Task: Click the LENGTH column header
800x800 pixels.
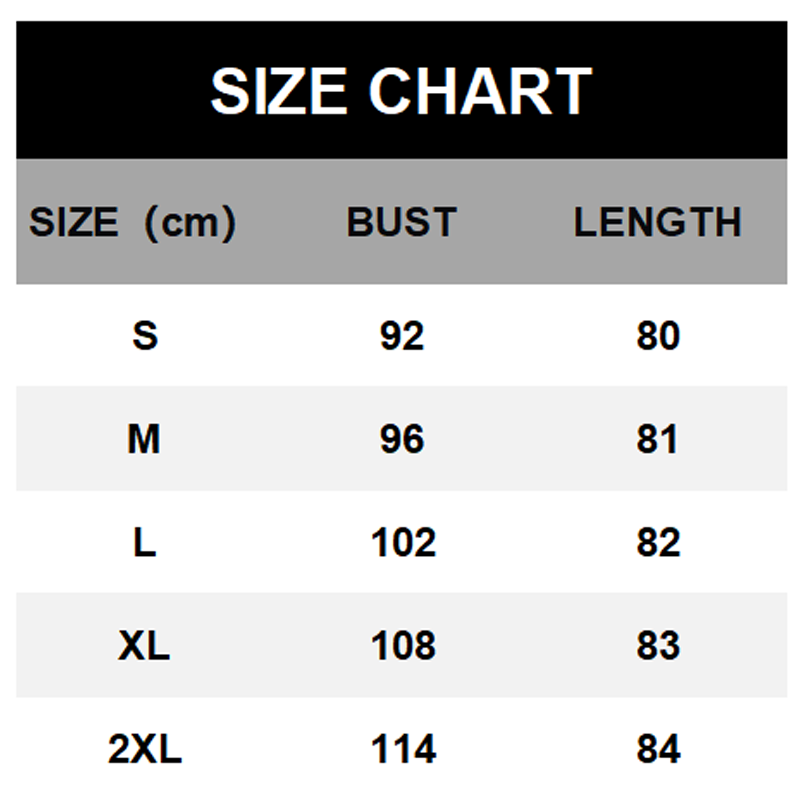Action: click(657, 222)
